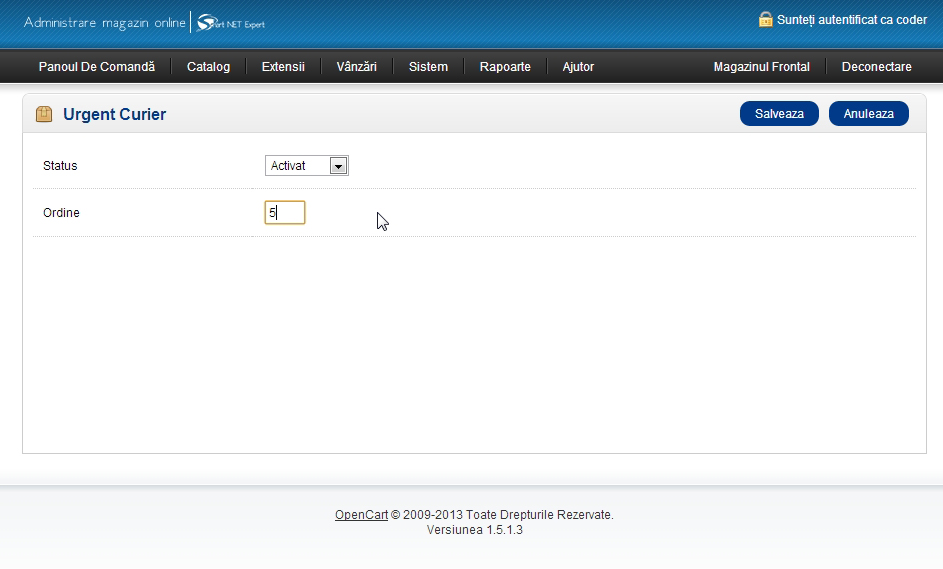Click the package icon next to Urgent Curier
The image size is (943, 569).
(44, 114)
